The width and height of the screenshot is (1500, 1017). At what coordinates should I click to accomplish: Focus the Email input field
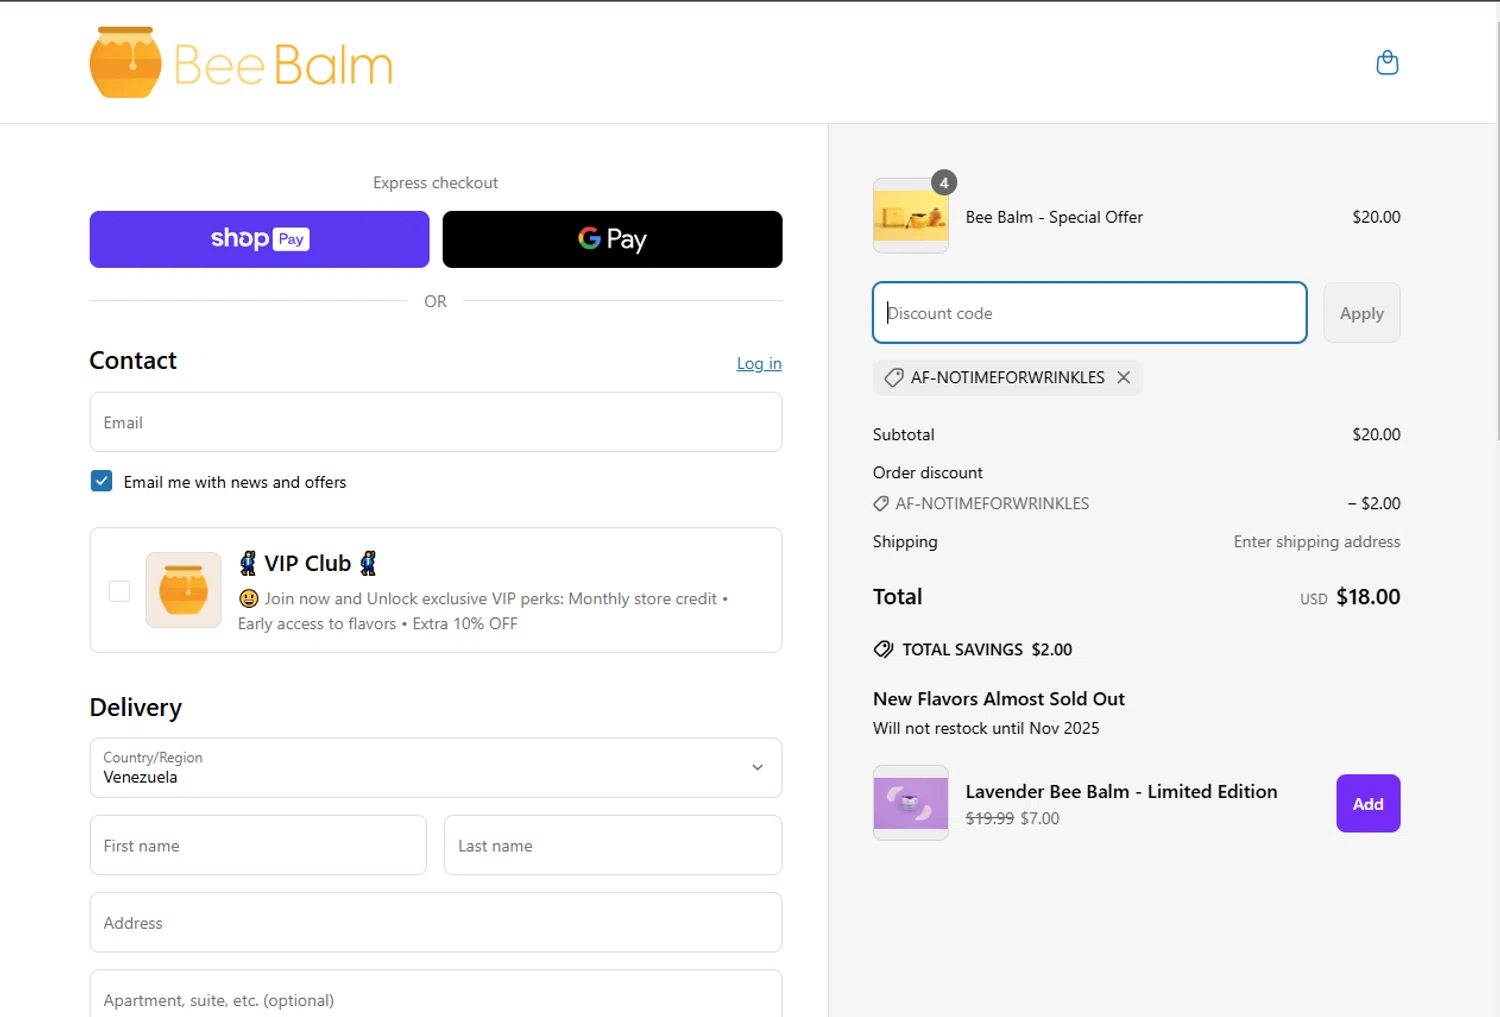[436, 422]
